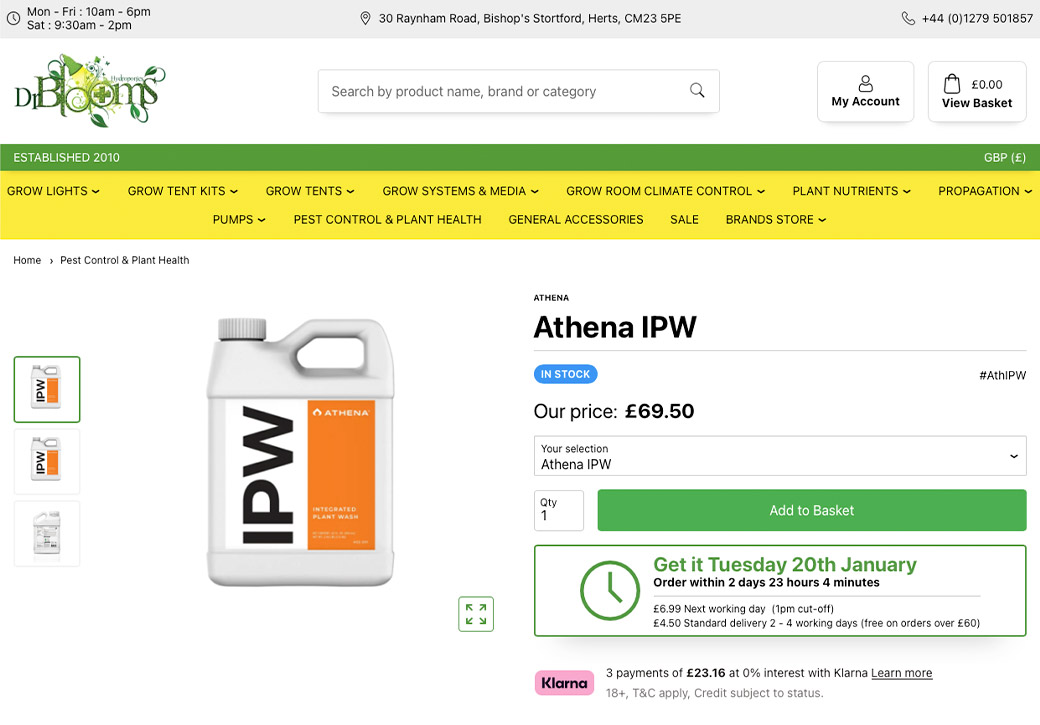The image size is (1040, 725).
Task: Expand the Grow Lights menu
Action: click(53, 191)
